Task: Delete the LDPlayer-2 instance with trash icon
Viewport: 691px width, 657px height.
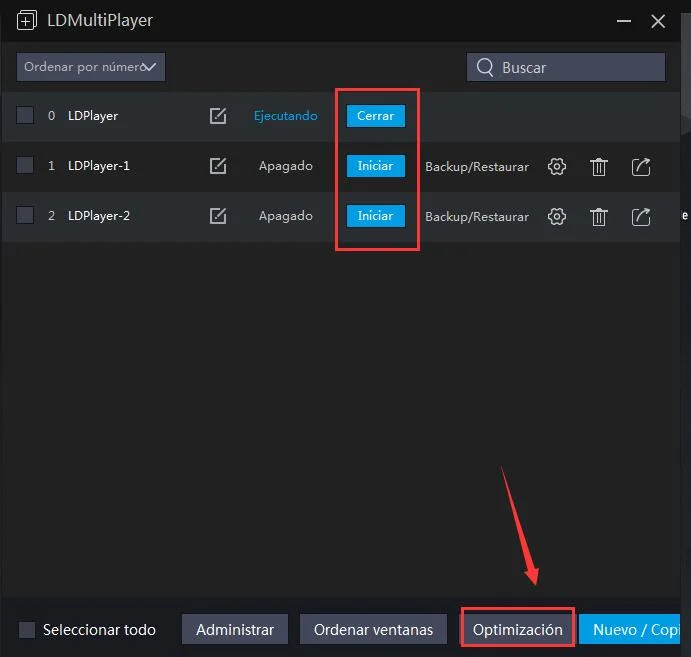Action: tap(598, 216)
